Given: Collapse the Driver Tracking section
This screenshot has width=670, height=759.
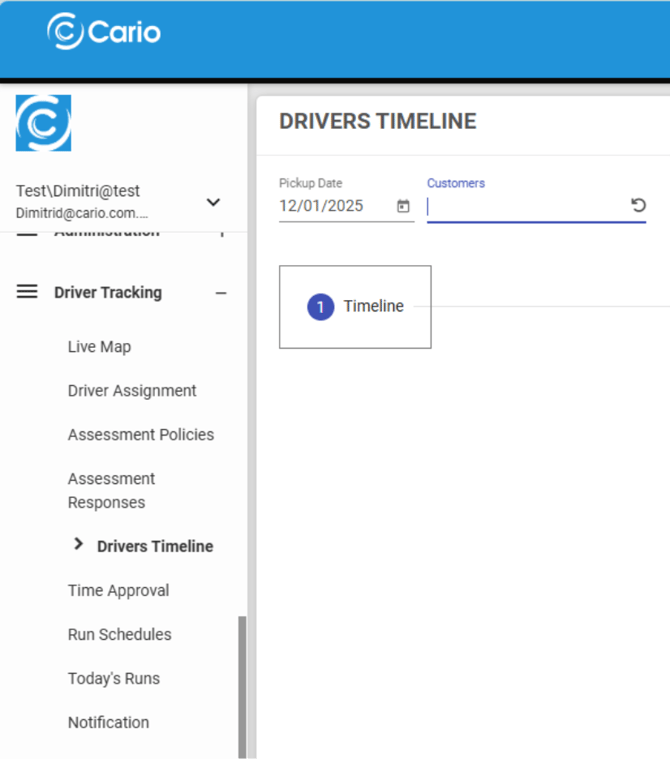Looking at the screenshot, I should (221, 293).
